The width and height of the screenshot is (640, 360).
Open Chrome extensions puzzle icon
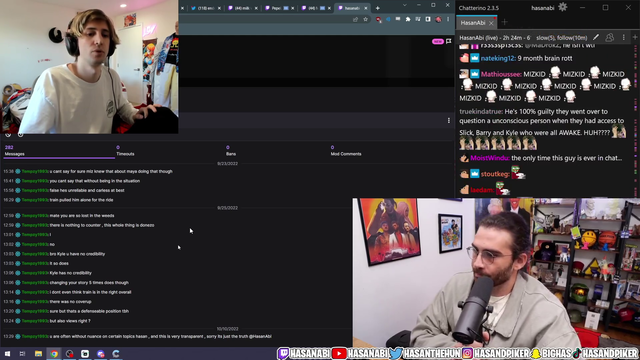click(408, 19)
